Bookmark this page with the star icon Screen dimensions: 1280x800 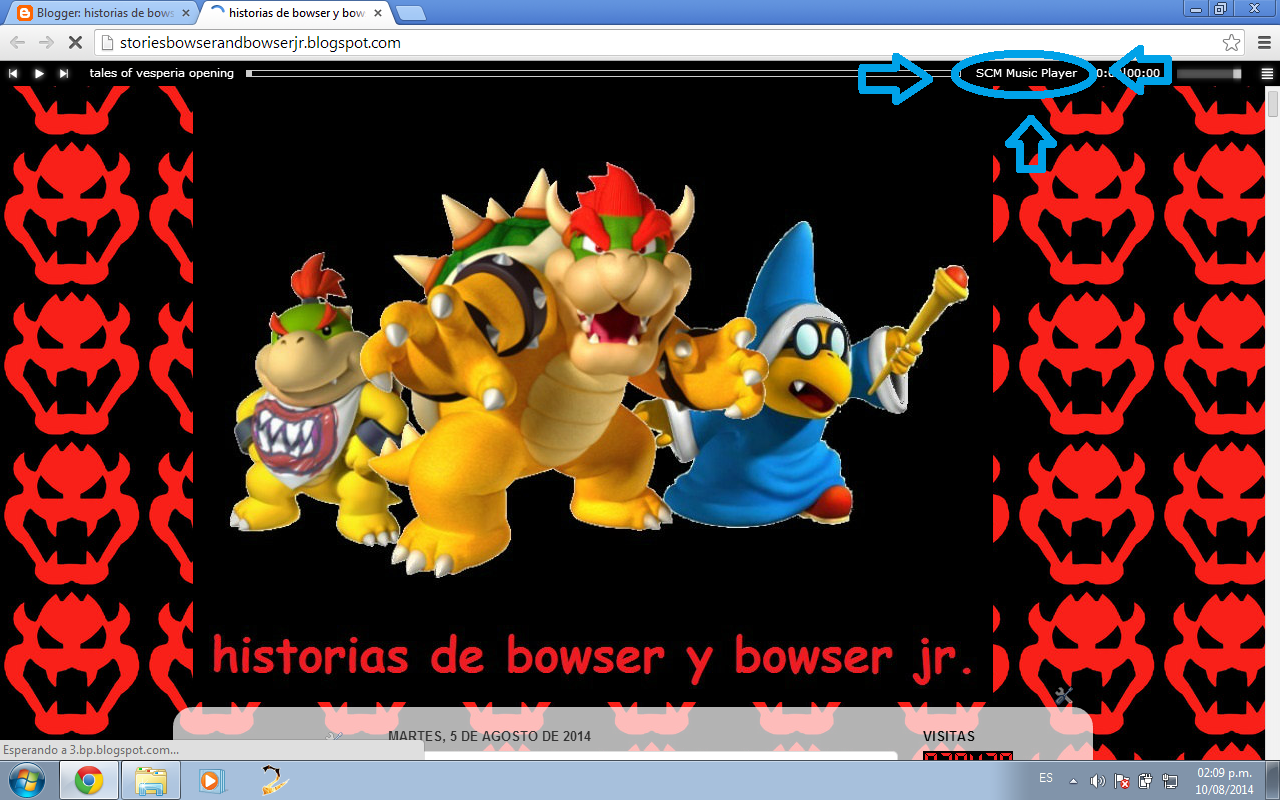click(x=1232, y=42)
